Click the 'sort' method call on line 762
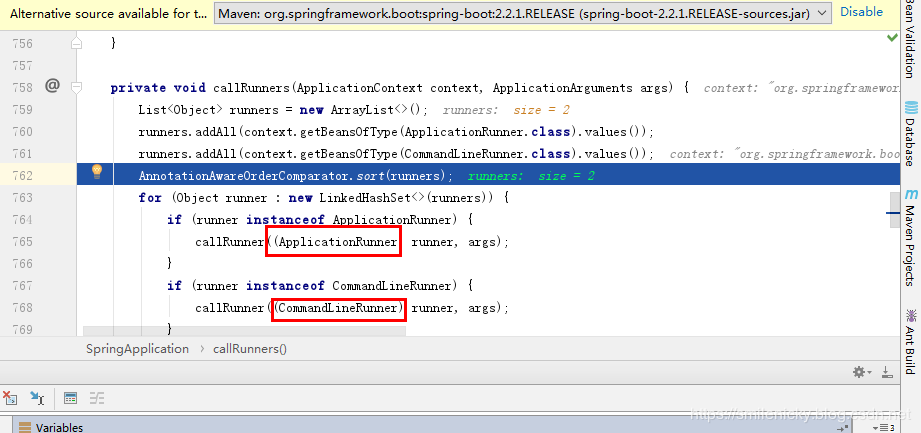Viewport: 921px width, 433px height. click(371, 176)
